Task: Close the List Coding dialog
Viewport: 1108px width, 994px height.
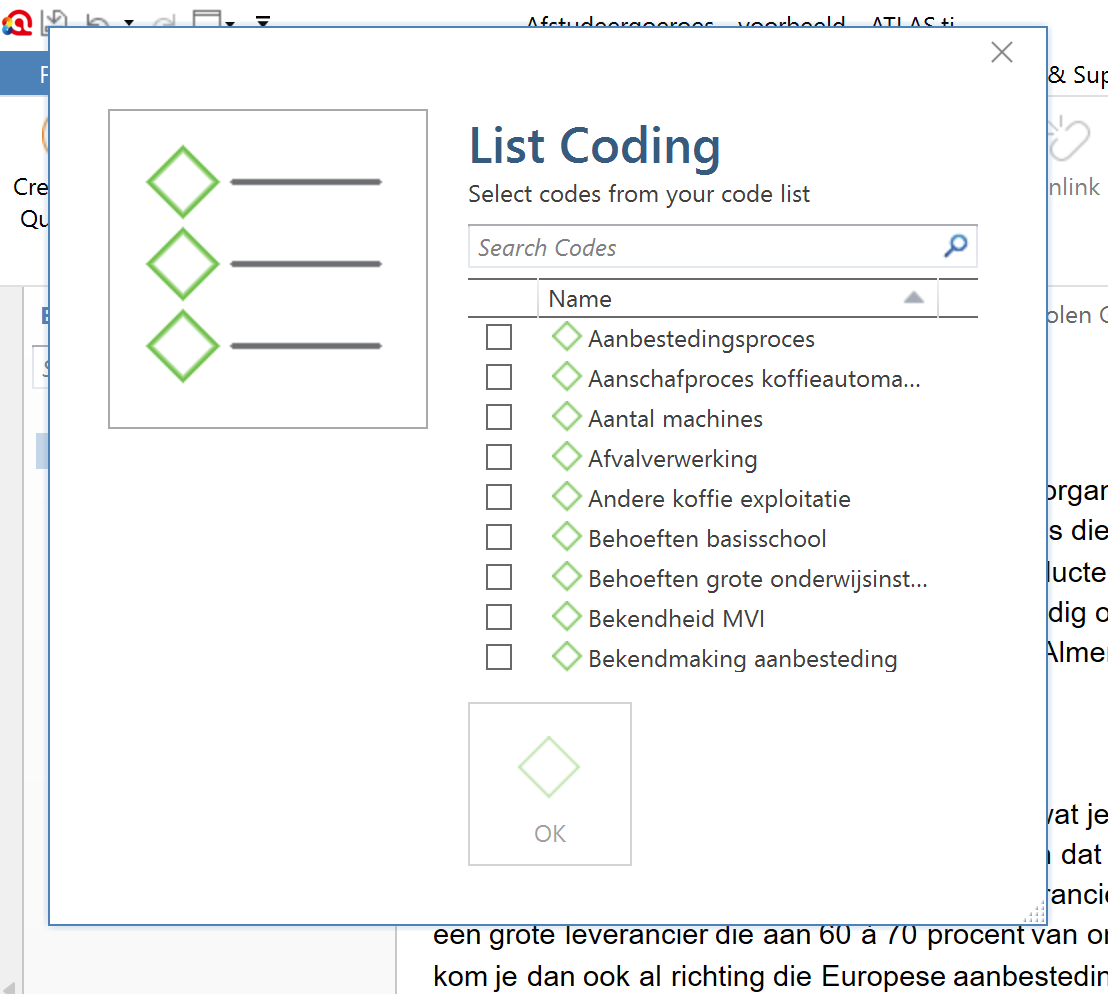Action: [1001, 53]
